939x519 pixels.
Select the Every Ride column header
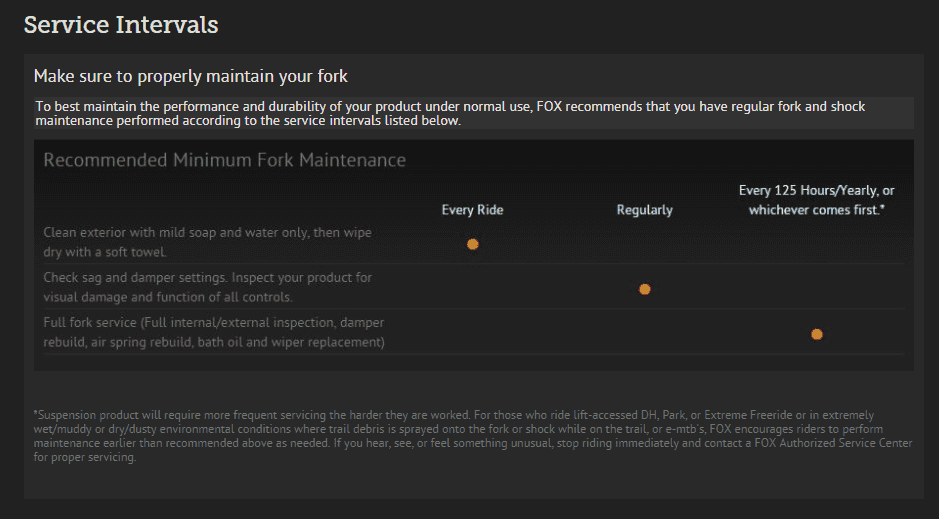[472, 210]
